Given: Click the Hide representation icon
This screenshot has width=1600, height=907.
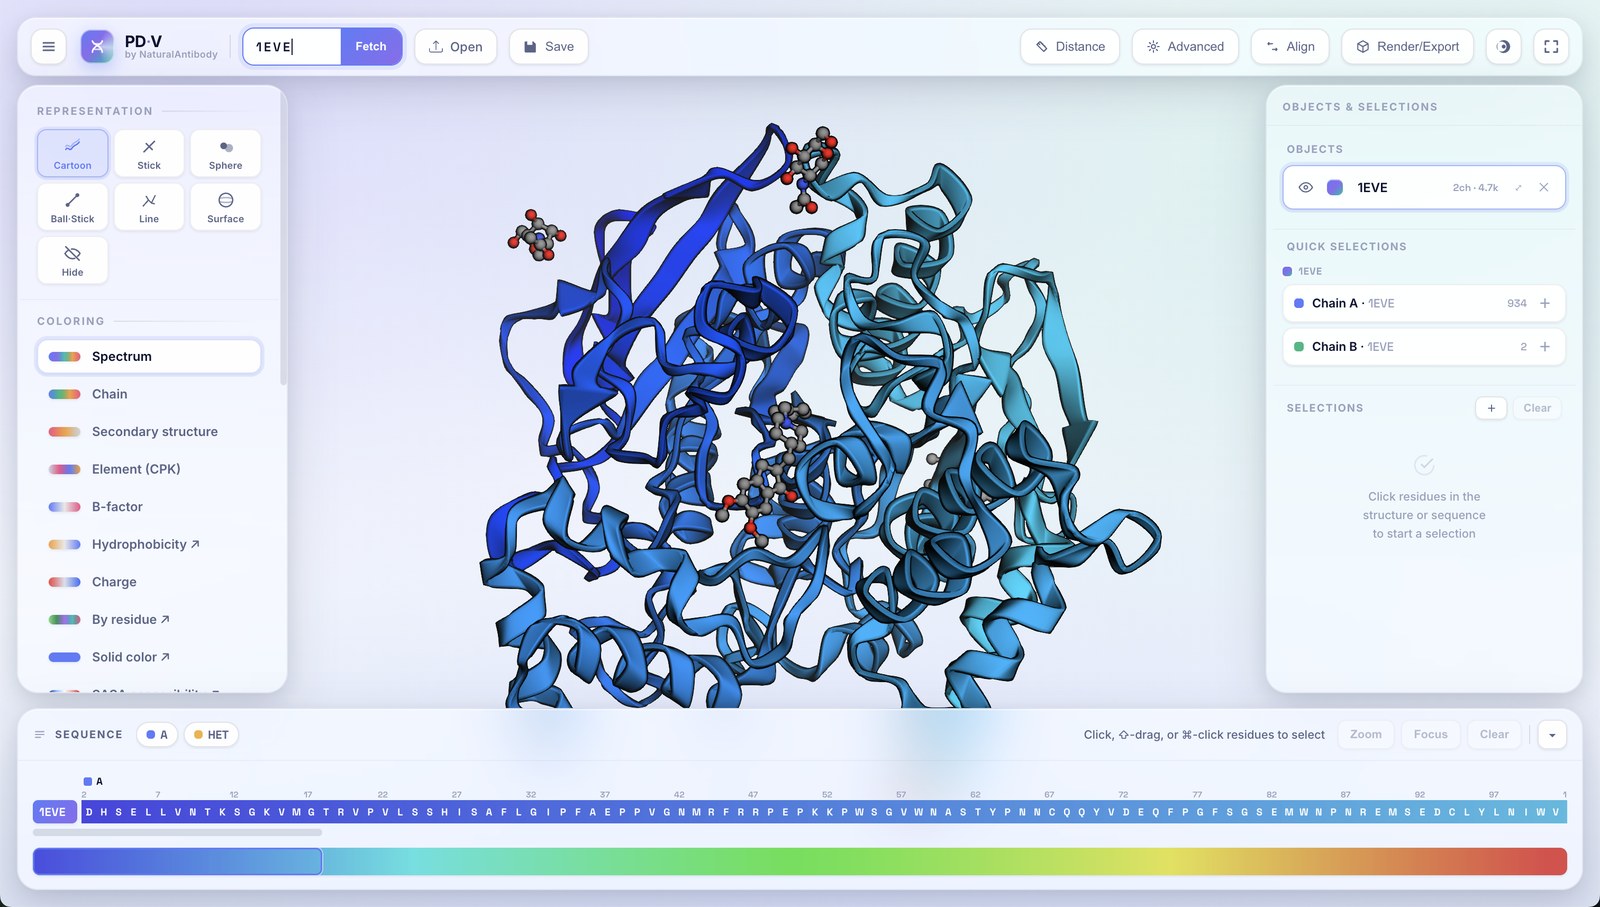Looking at the screenshot, I should [73, 260].
